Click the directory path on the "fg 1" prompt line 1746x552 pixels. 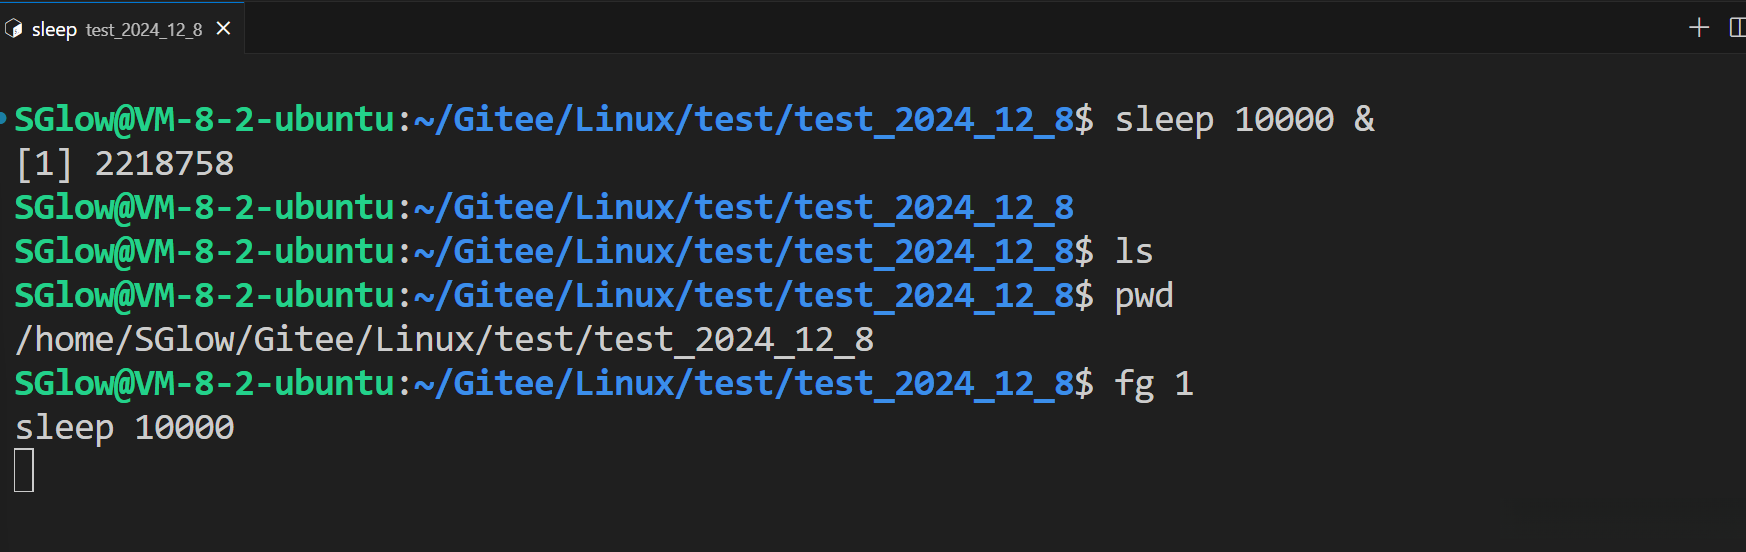click(744, 384)
